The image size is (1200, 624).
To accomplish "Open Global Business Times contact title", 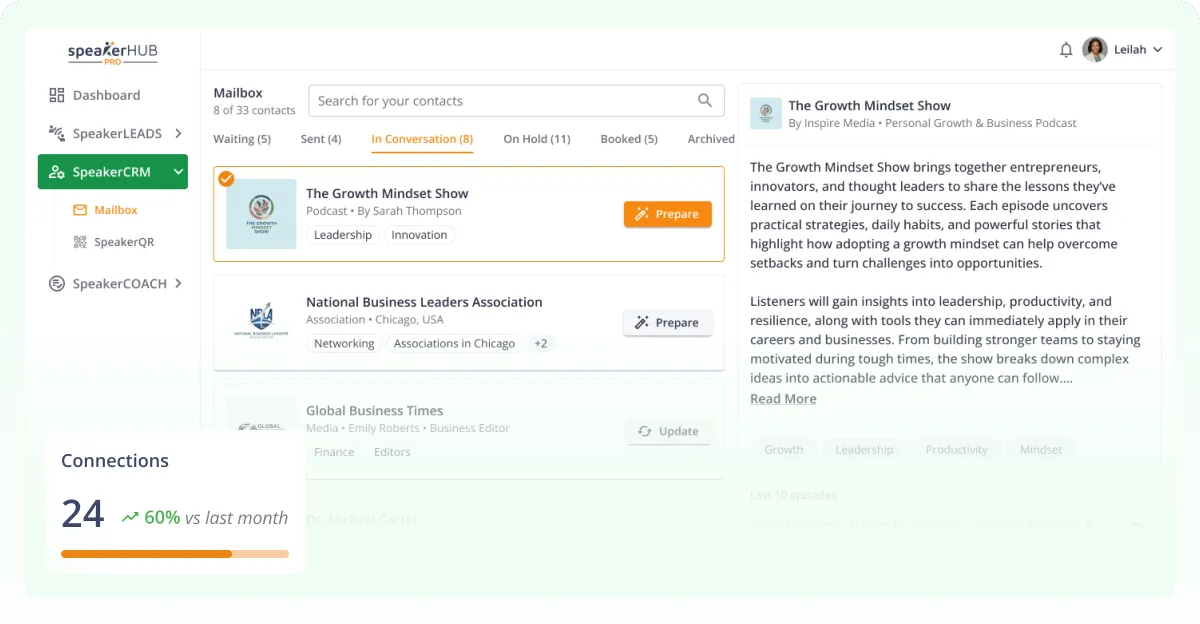I will point(374,411).
